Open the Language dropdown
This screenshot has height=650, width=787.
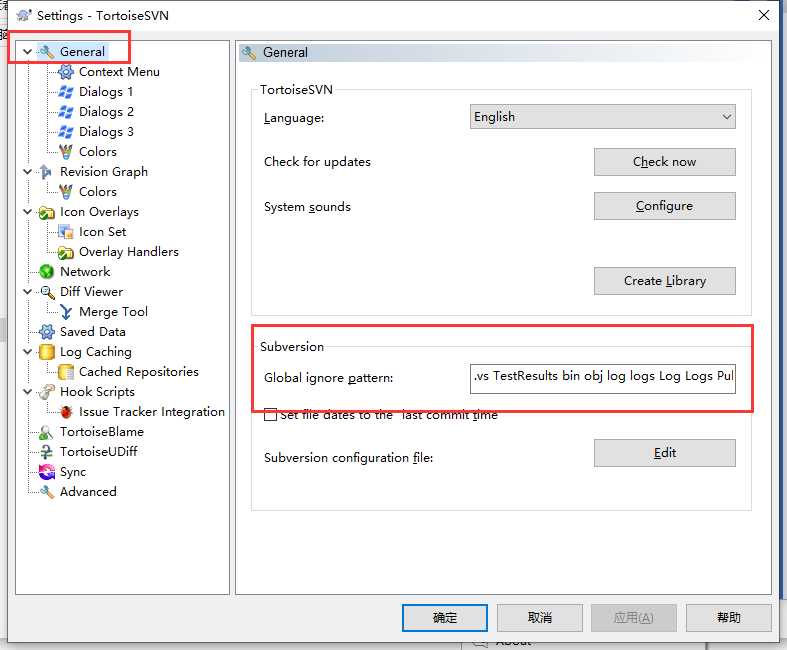603,117
